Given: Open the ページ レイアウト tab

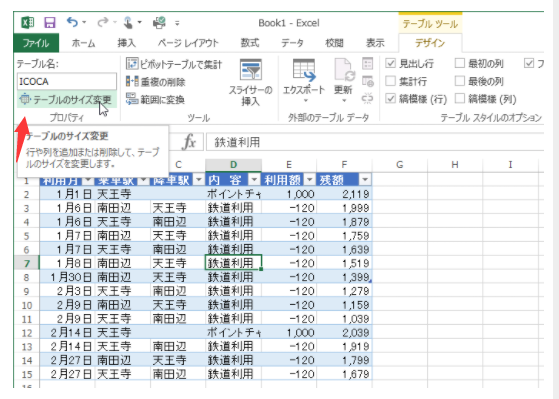Looking at the screenshot, I should coord(188,43).
